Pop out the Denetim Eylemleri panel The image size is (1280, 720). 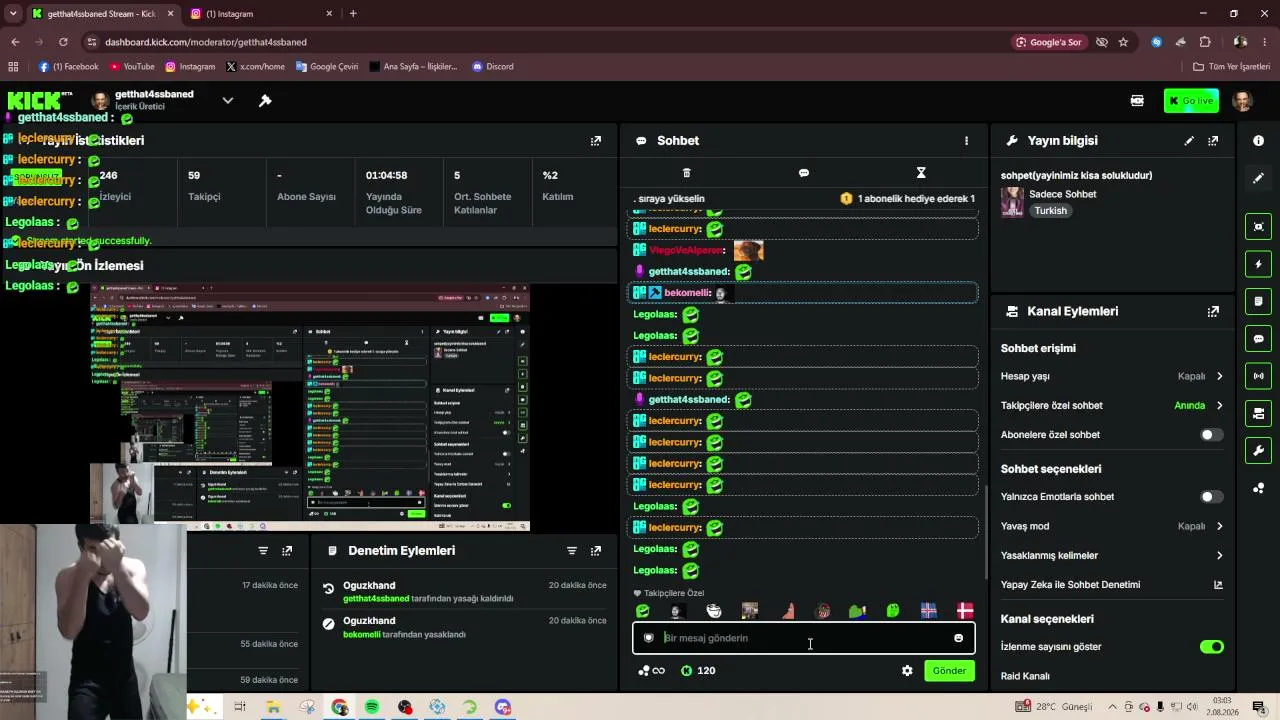[x=596, y=551]
